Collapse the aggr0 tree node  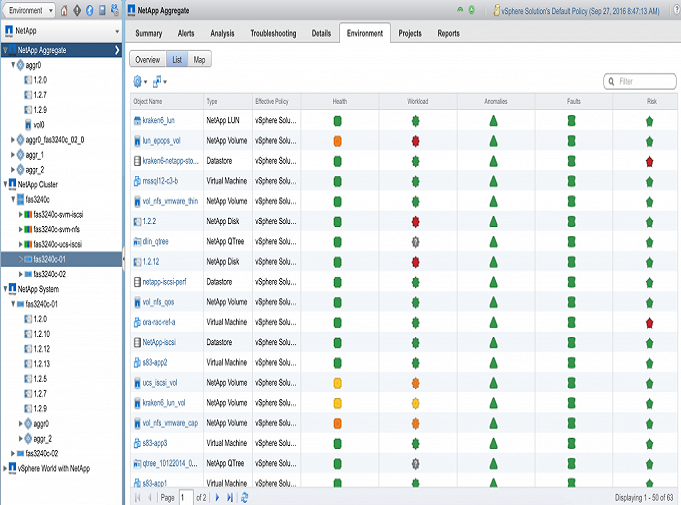[13, 65]
